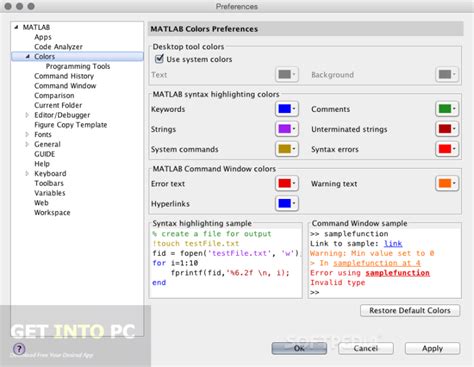
Task: Change Syntax errors color swatch
Action: (x=447, y=149)
